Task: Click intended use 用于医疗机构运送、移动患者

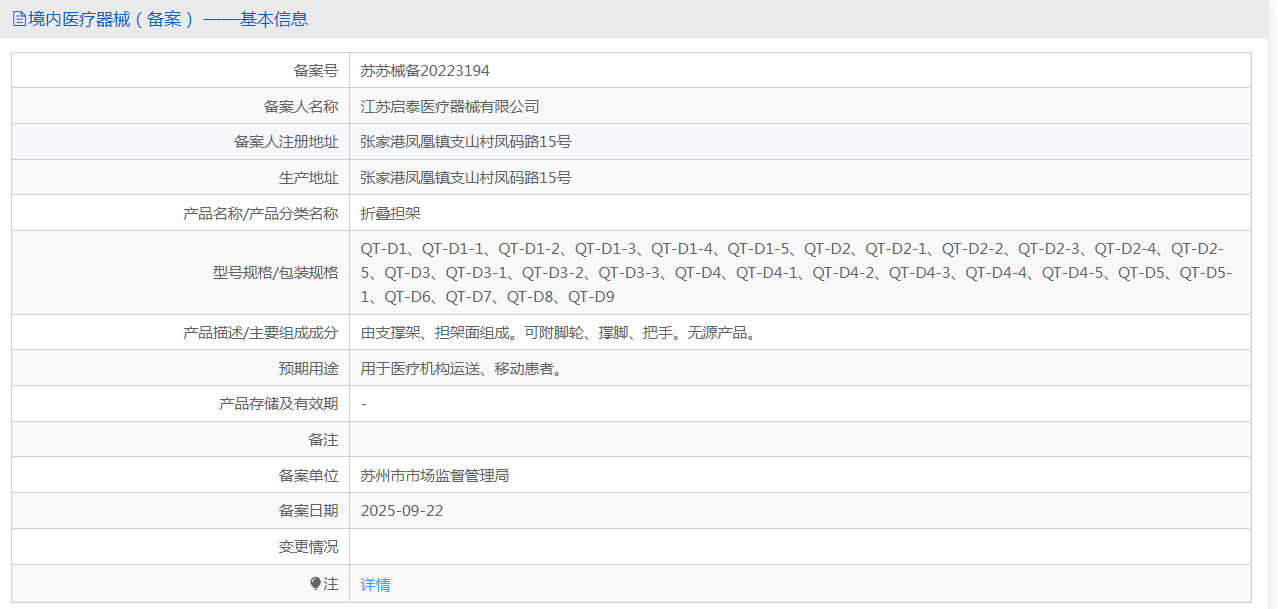Action: click(463, 369)
